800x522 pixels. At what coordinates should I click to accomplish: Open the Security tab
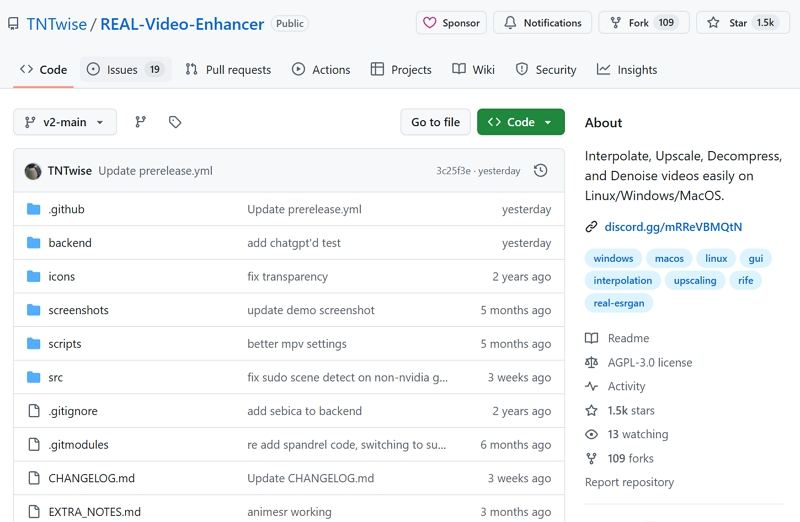(546, 69)
